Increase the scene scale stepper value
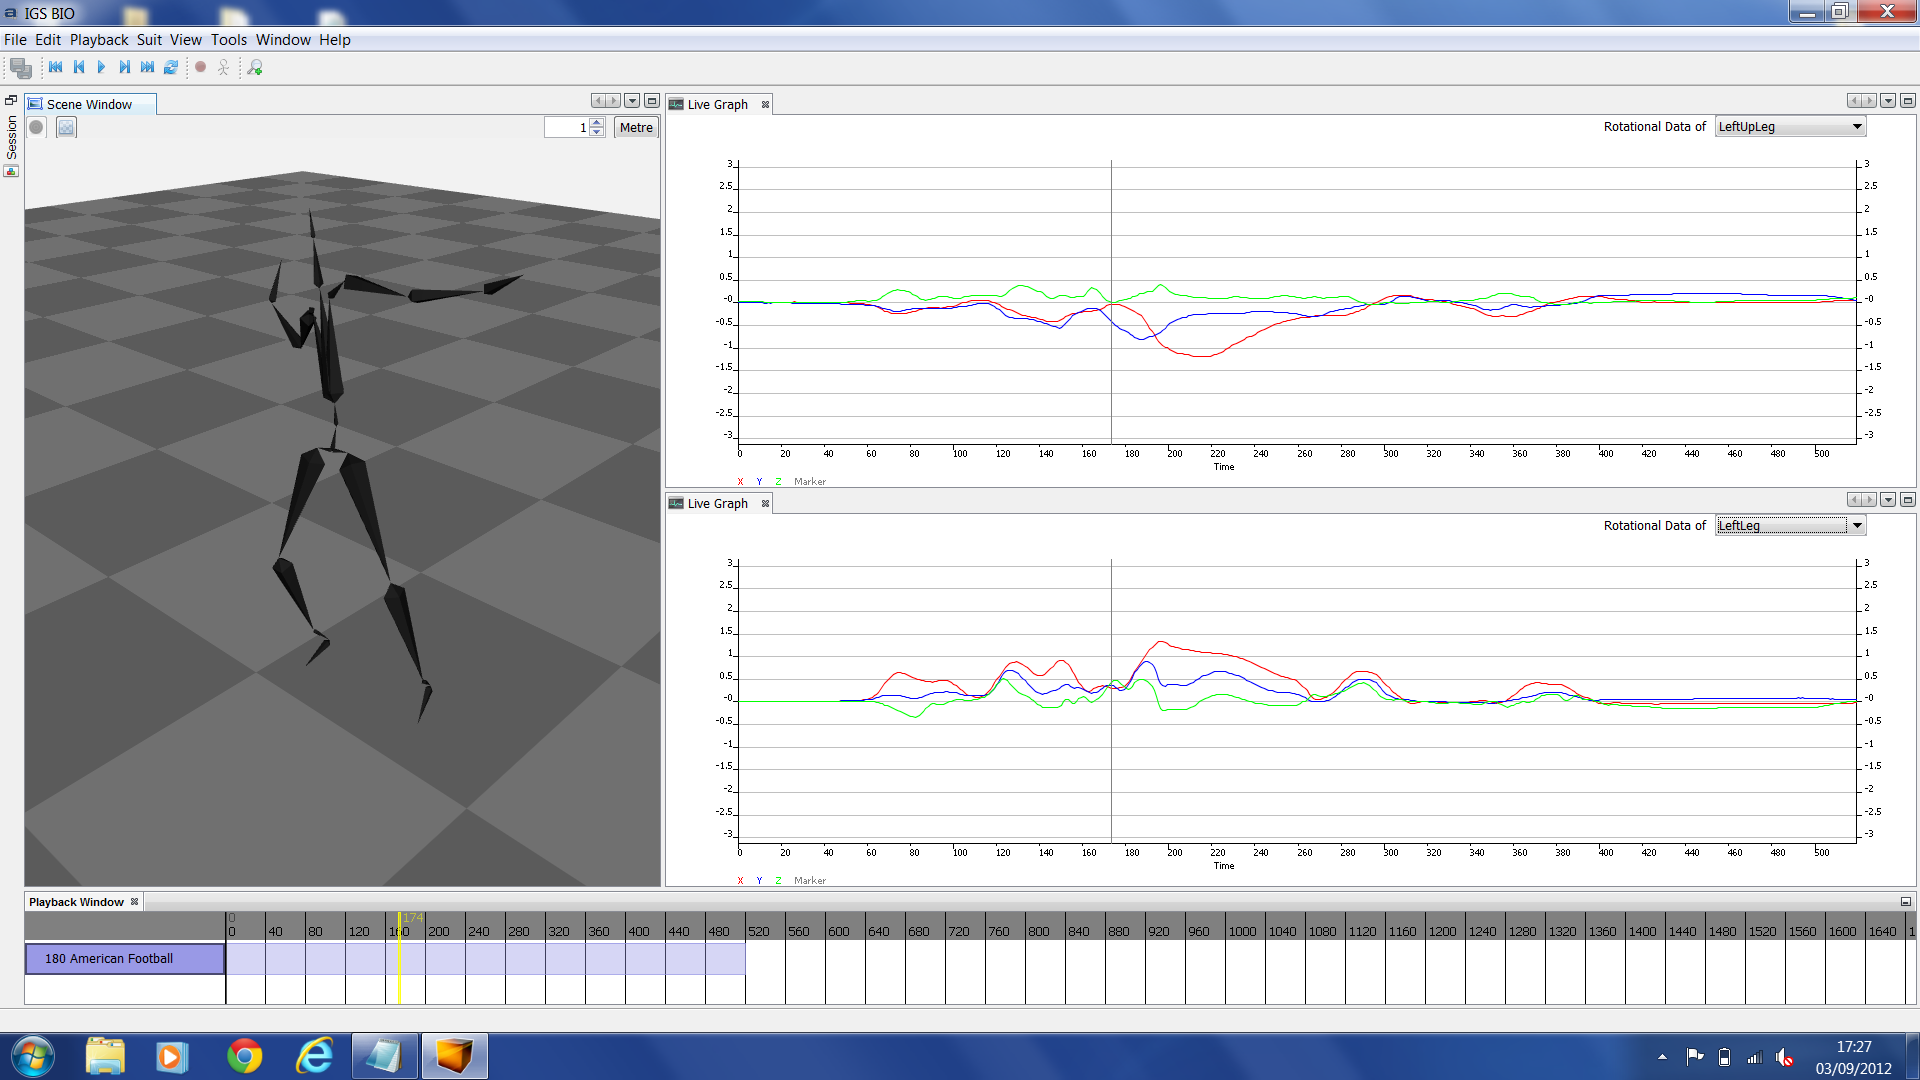This screenshot has height=1080, width=1920. click(x=597, y=123)
